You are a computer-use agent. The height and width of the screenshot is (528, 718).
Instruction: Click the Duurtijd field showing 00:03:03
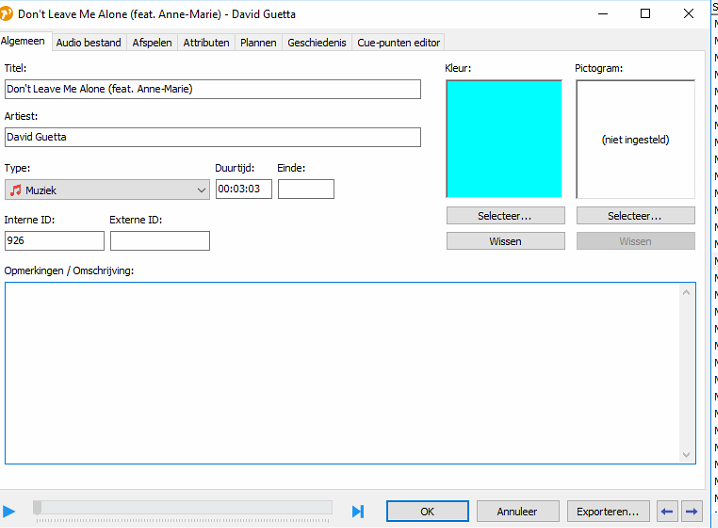pos(244,189)
